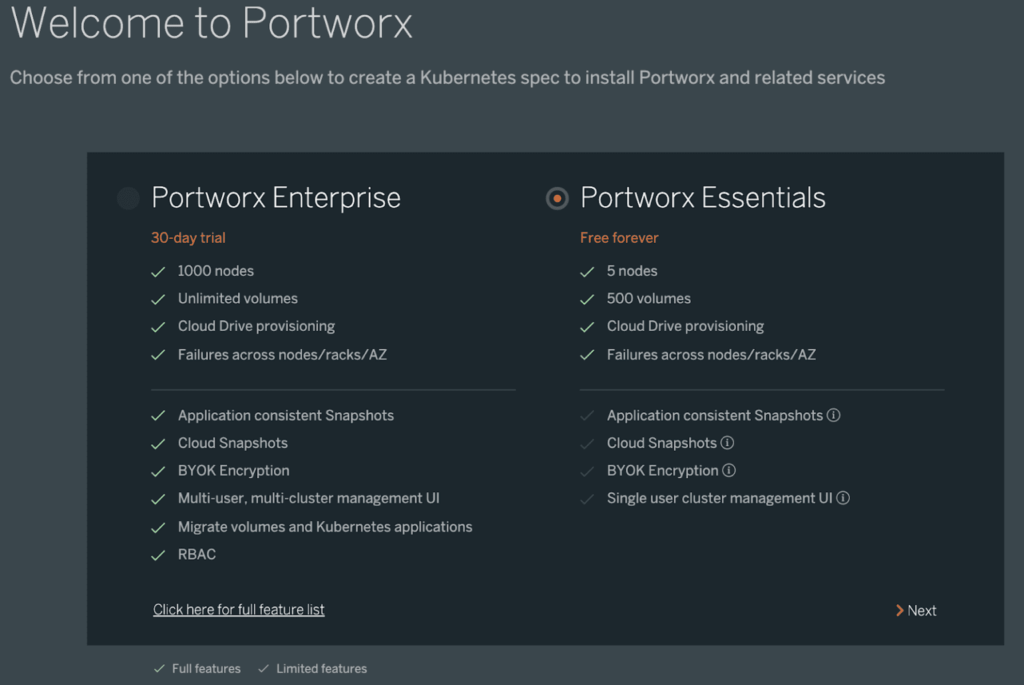This screenshot has width=1024, height=685.
Task: Click the Free forever label
Action: tap(619, 237)
